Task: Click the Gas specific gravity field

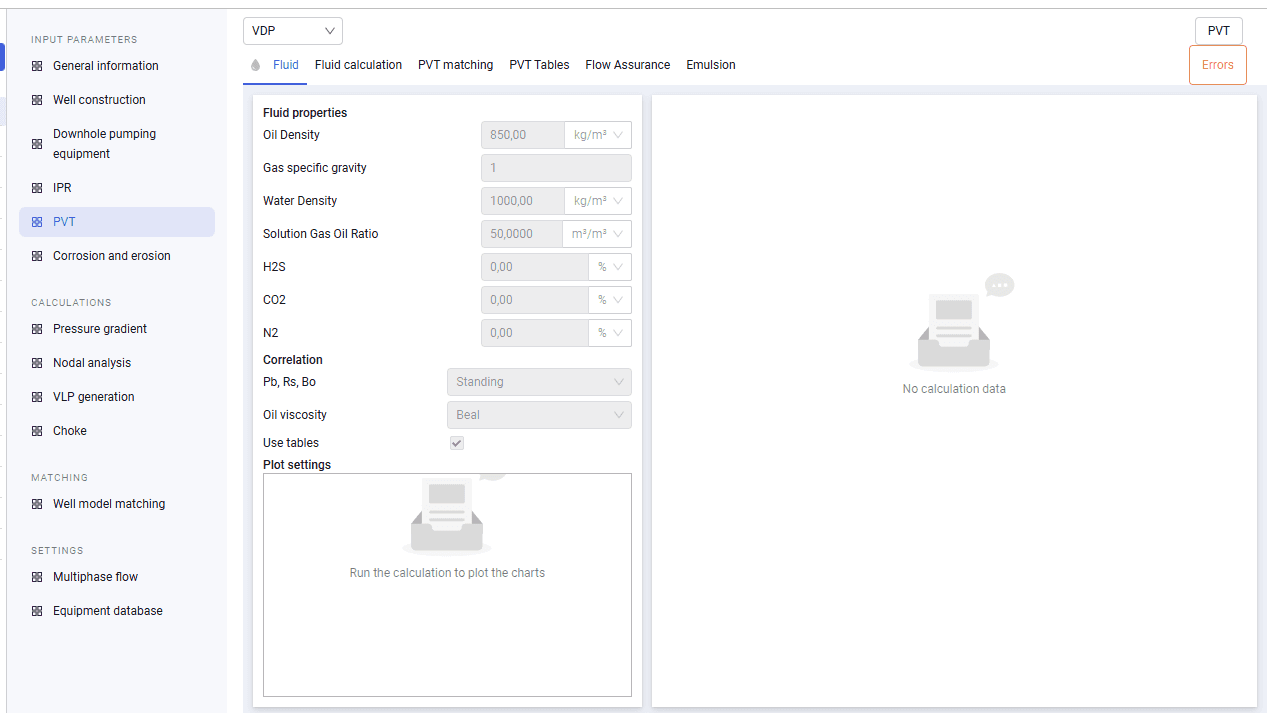Action: 556,168
